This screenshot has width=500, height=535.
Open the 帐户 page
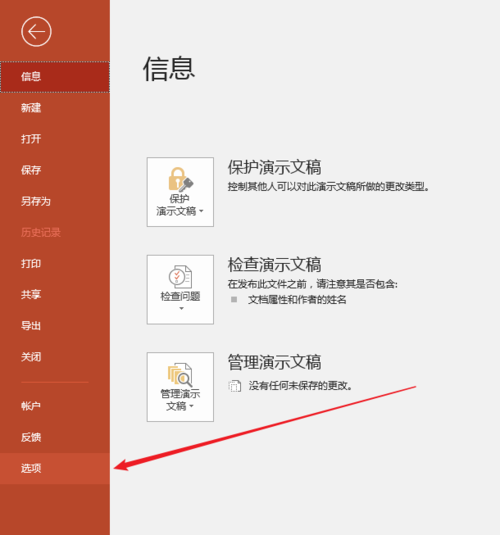pyautogui.click(x=55, y=406)
